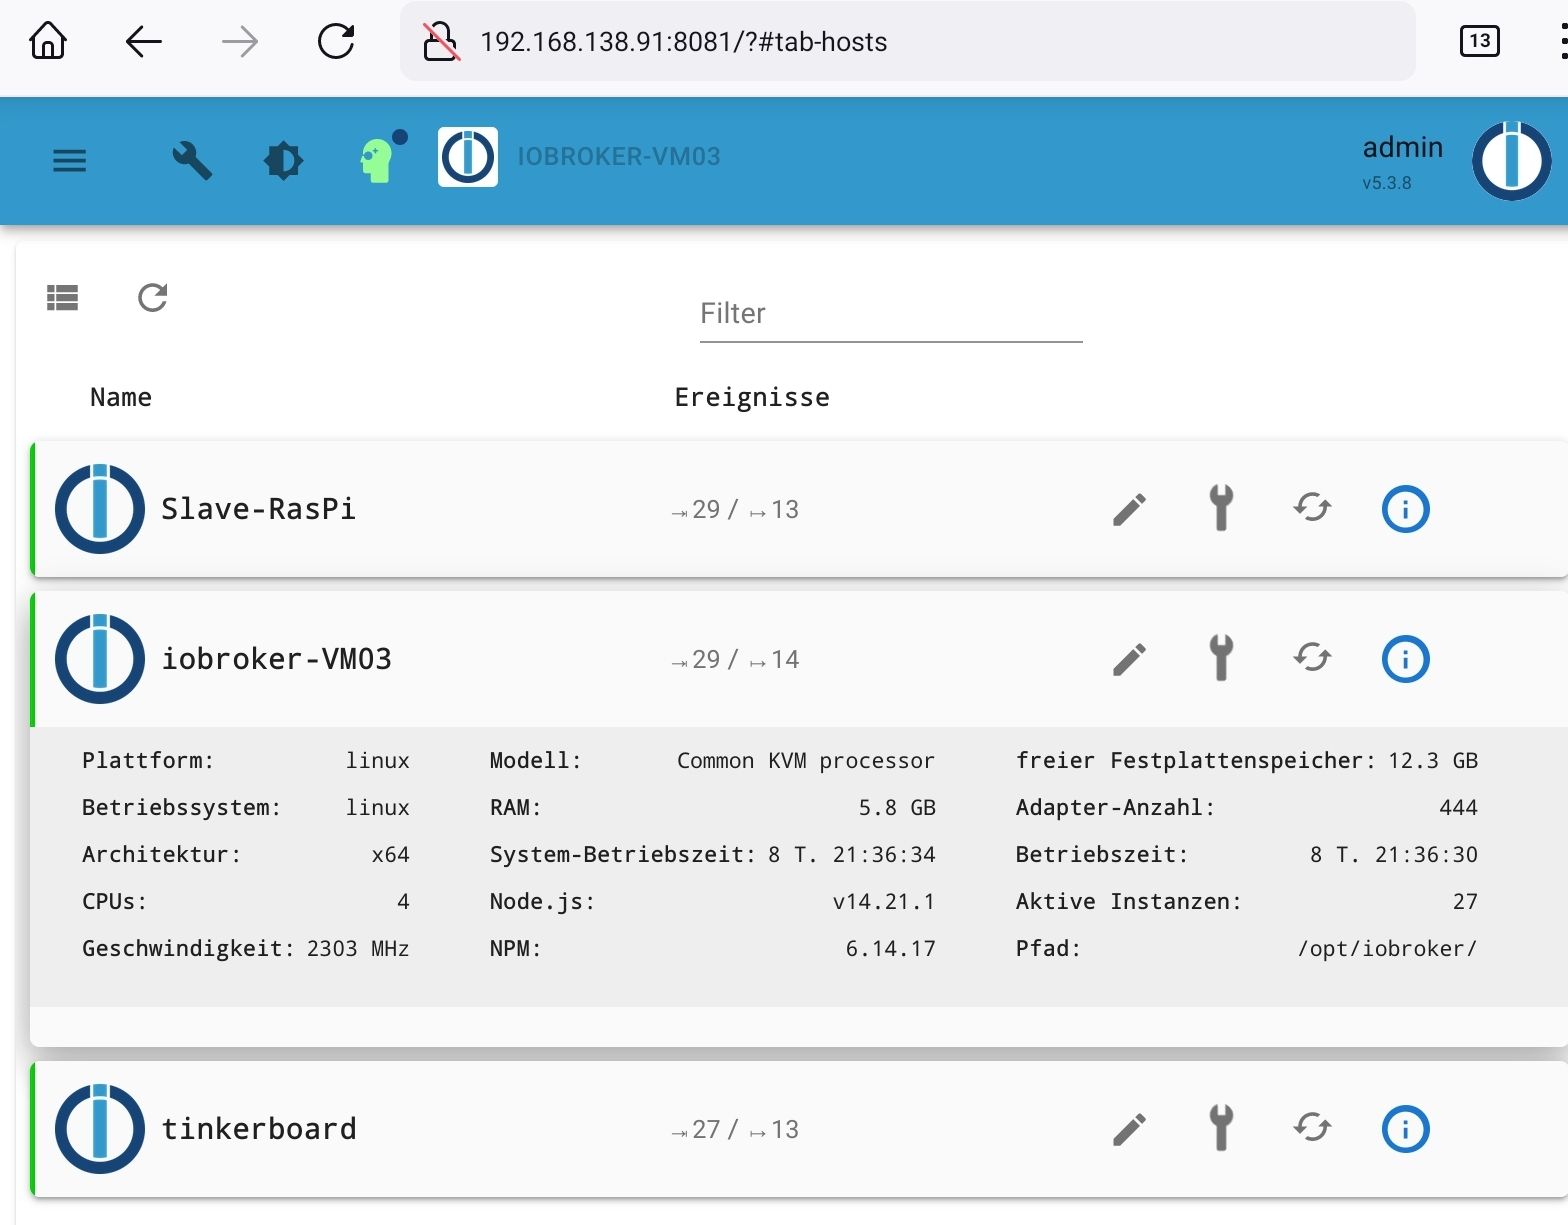This screenshot has height=1225, width=1568.
Task: Click the iobroker-VM03 host logo
Action: pyautogui.click(x=100, y=659)
